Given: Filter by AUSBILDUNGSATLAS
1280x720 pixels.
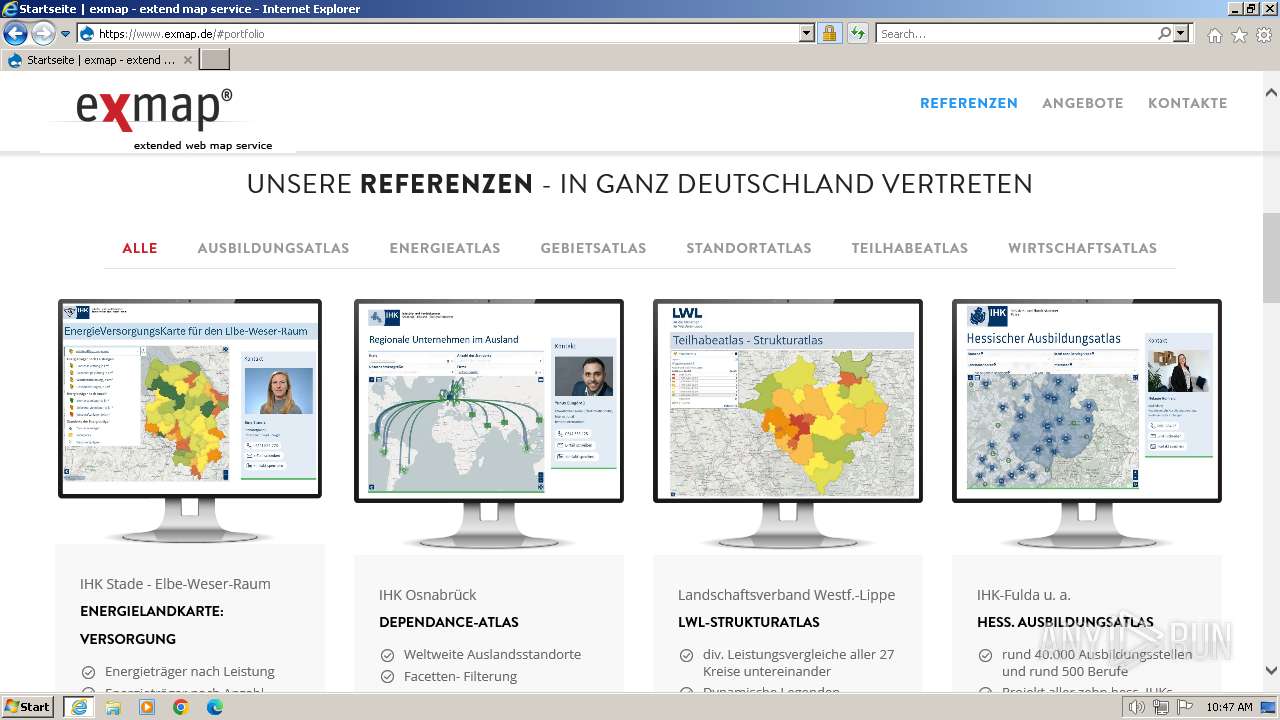Looking at the screenshot, I should [x=273, y=248].
